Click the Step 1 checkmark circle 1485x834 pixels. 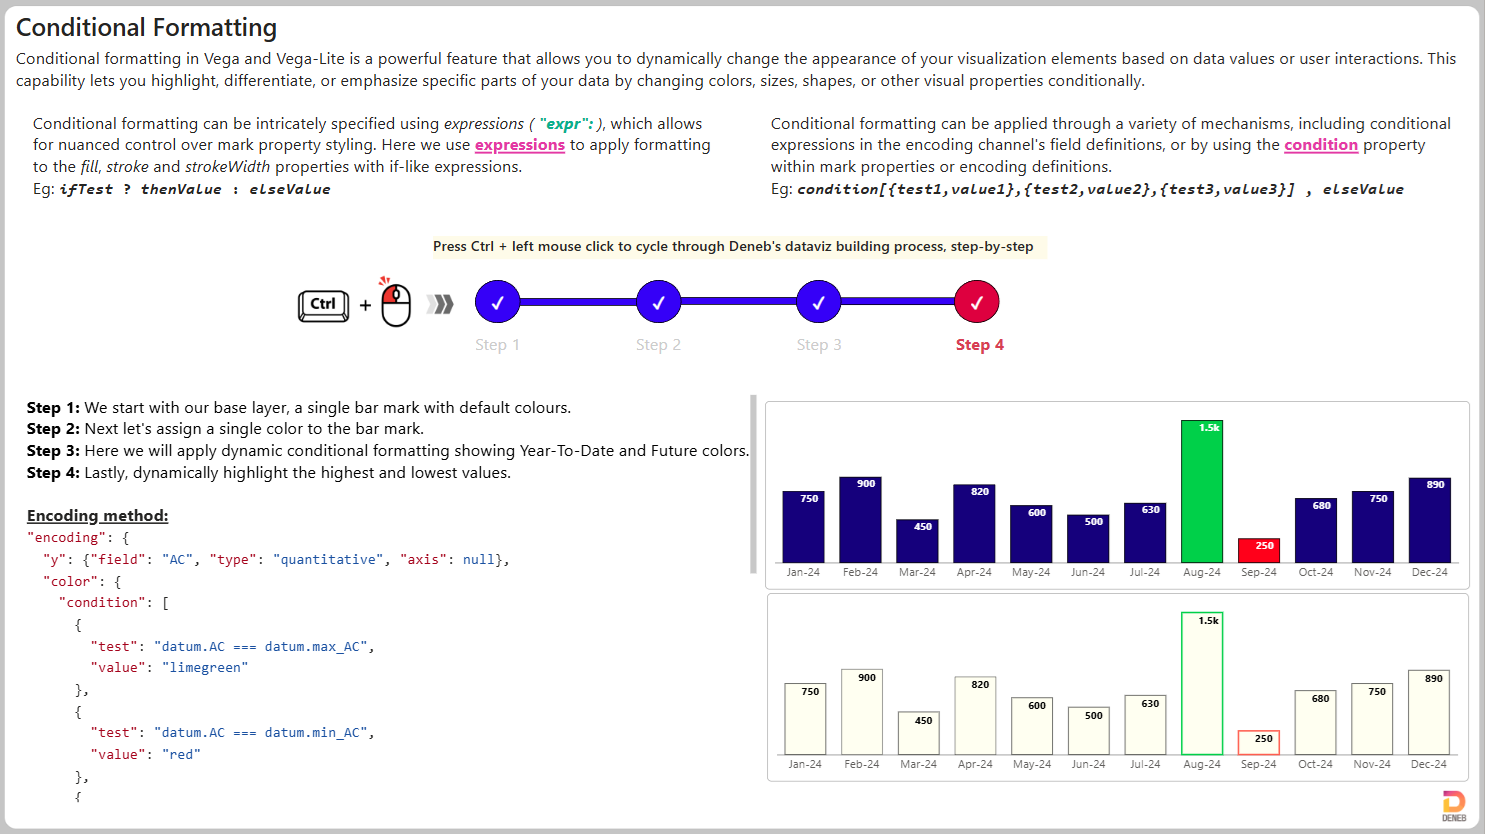[x=497, y=302]
